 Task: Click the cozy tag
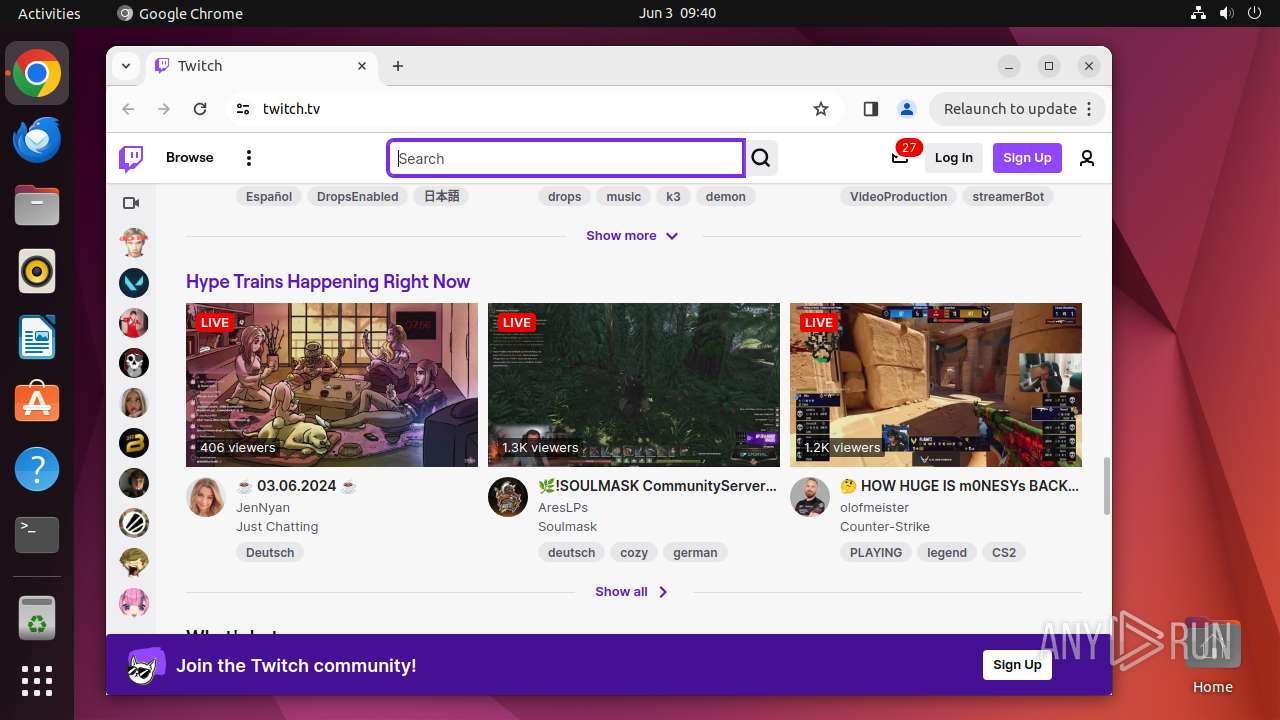click(x=634, y=552)
